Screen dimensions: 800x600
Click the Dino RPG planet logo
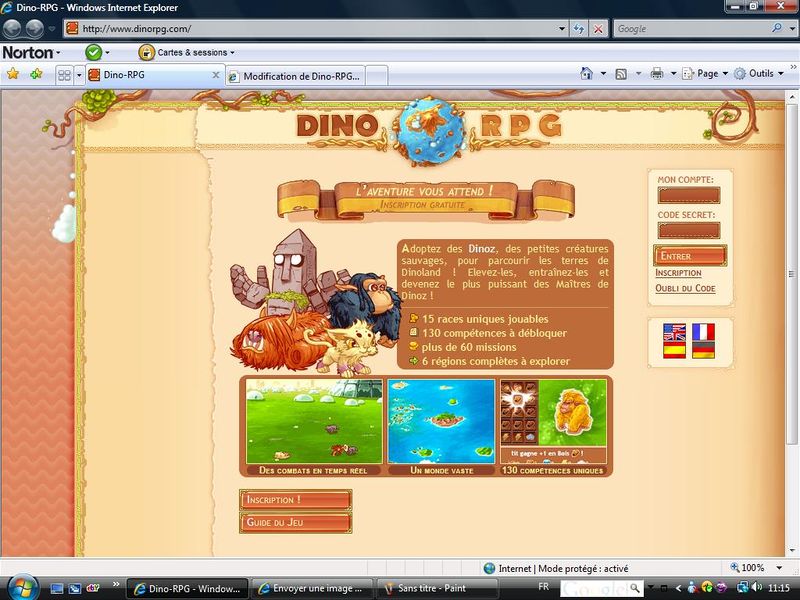[x=429, y=130]
